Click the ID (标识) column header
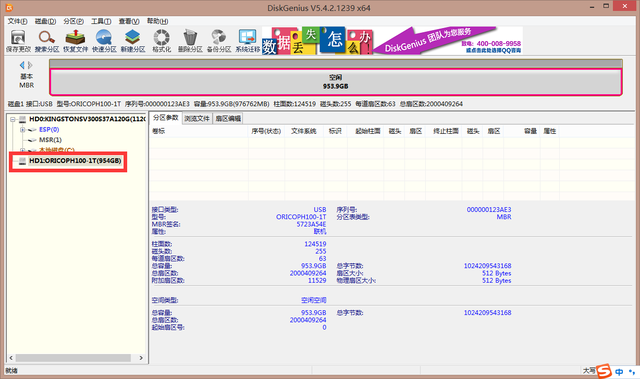Viewport: 640px width, 379px height. (335, 131)
